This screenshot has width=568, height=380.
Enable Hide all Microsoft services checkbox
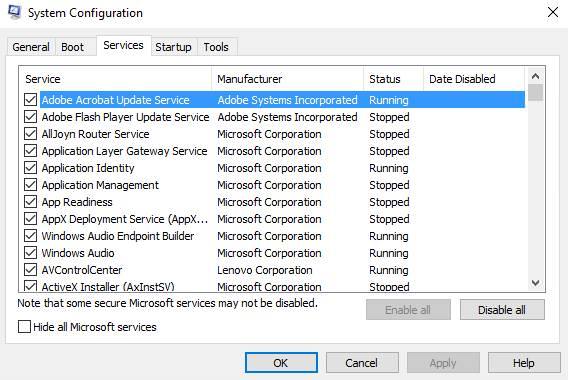point(24,327)
